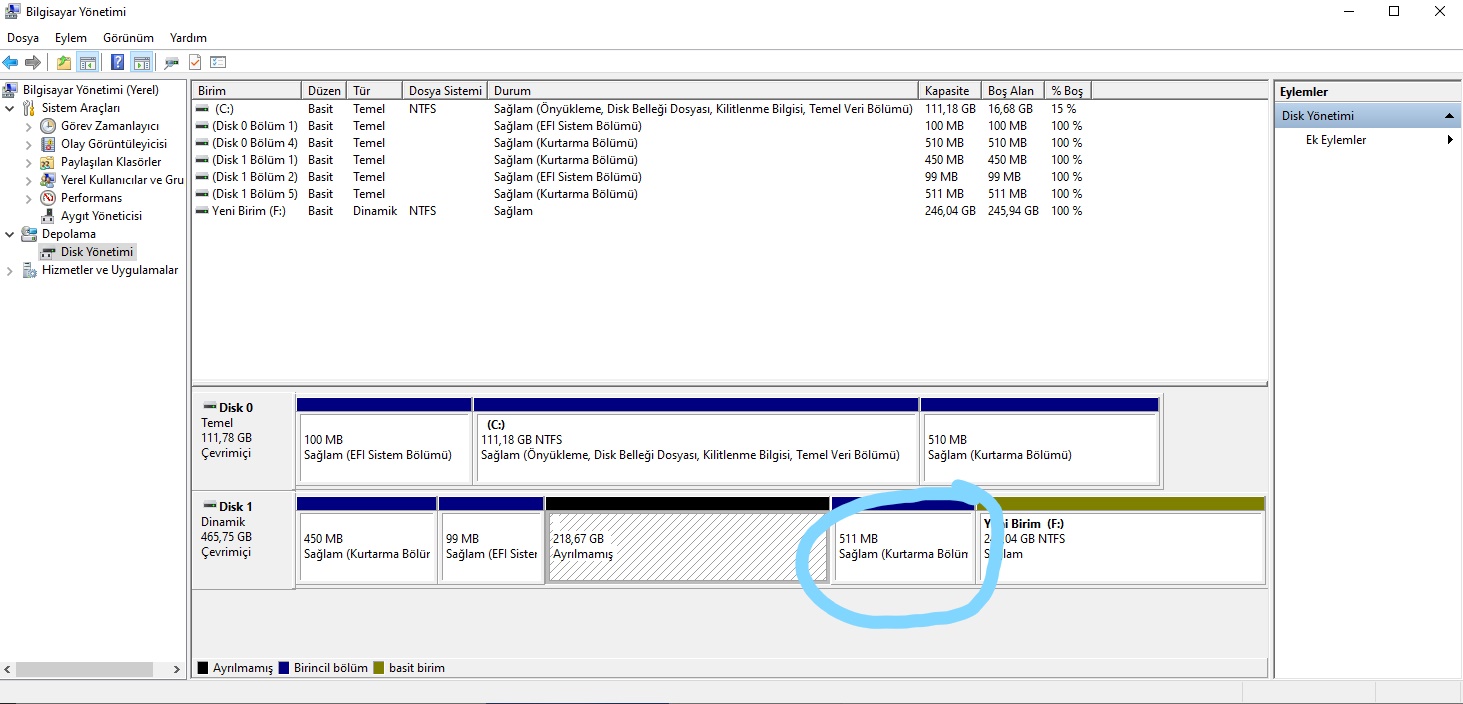Open Görev Zamanlayıcı clock icon item
Screen dimensions: 1463x704
coord(109,126)
